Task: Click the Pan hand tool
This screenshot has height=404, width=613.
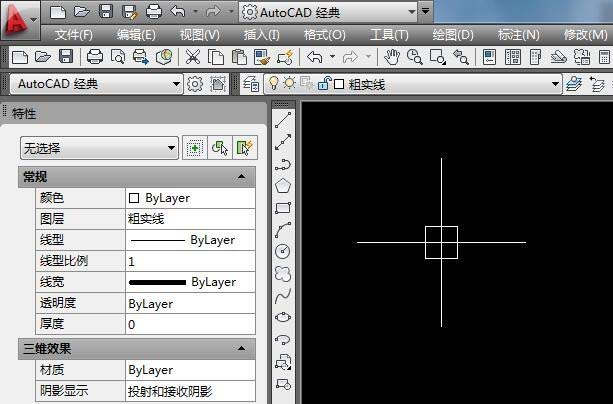Action: [391, 57]
